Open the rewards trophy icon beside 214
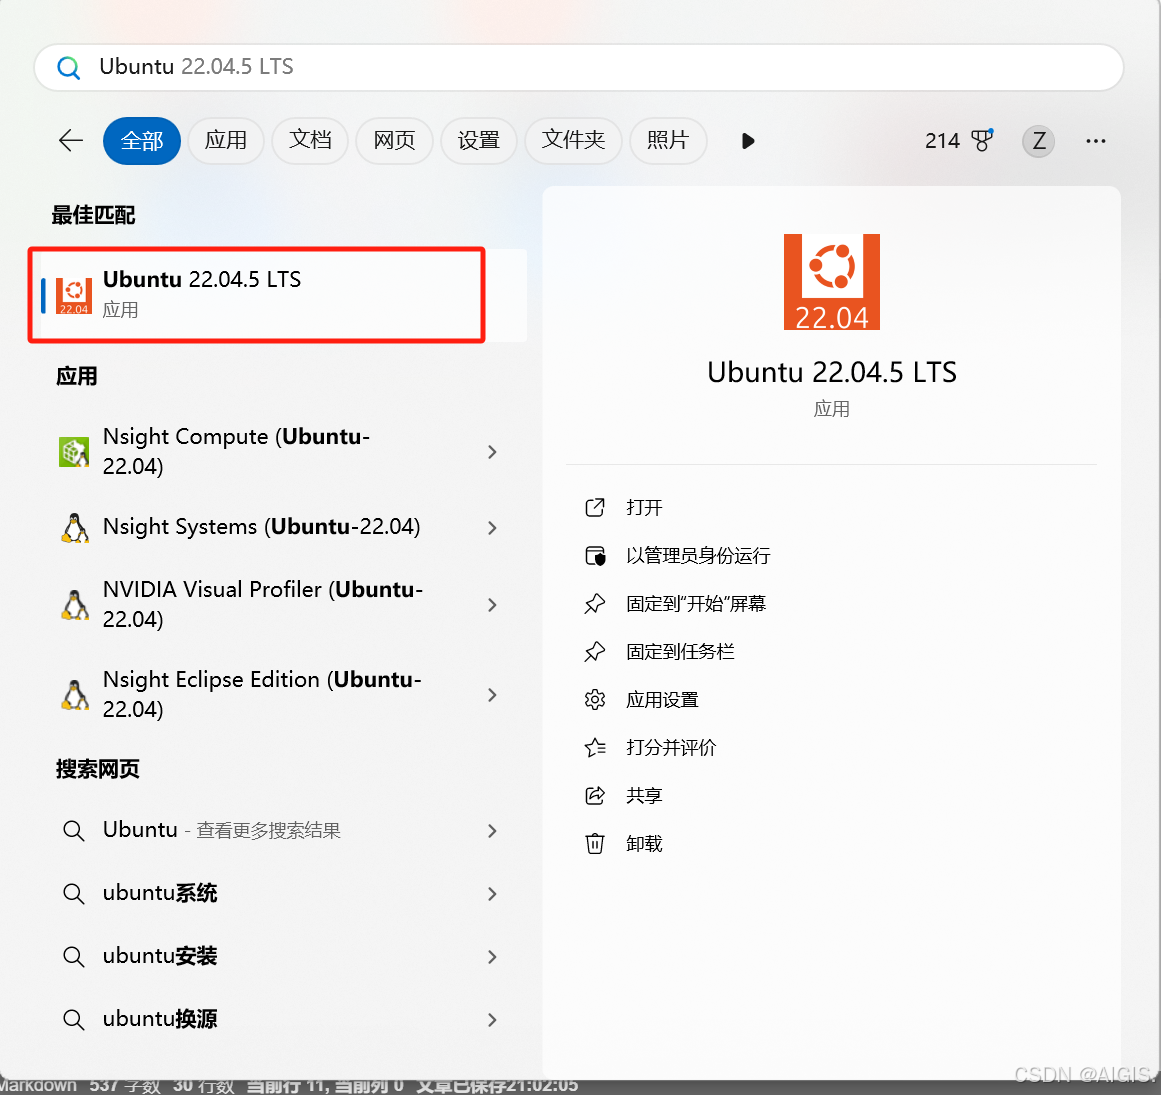Viewport: 1161px width, 1095px height. coord(983,140)
